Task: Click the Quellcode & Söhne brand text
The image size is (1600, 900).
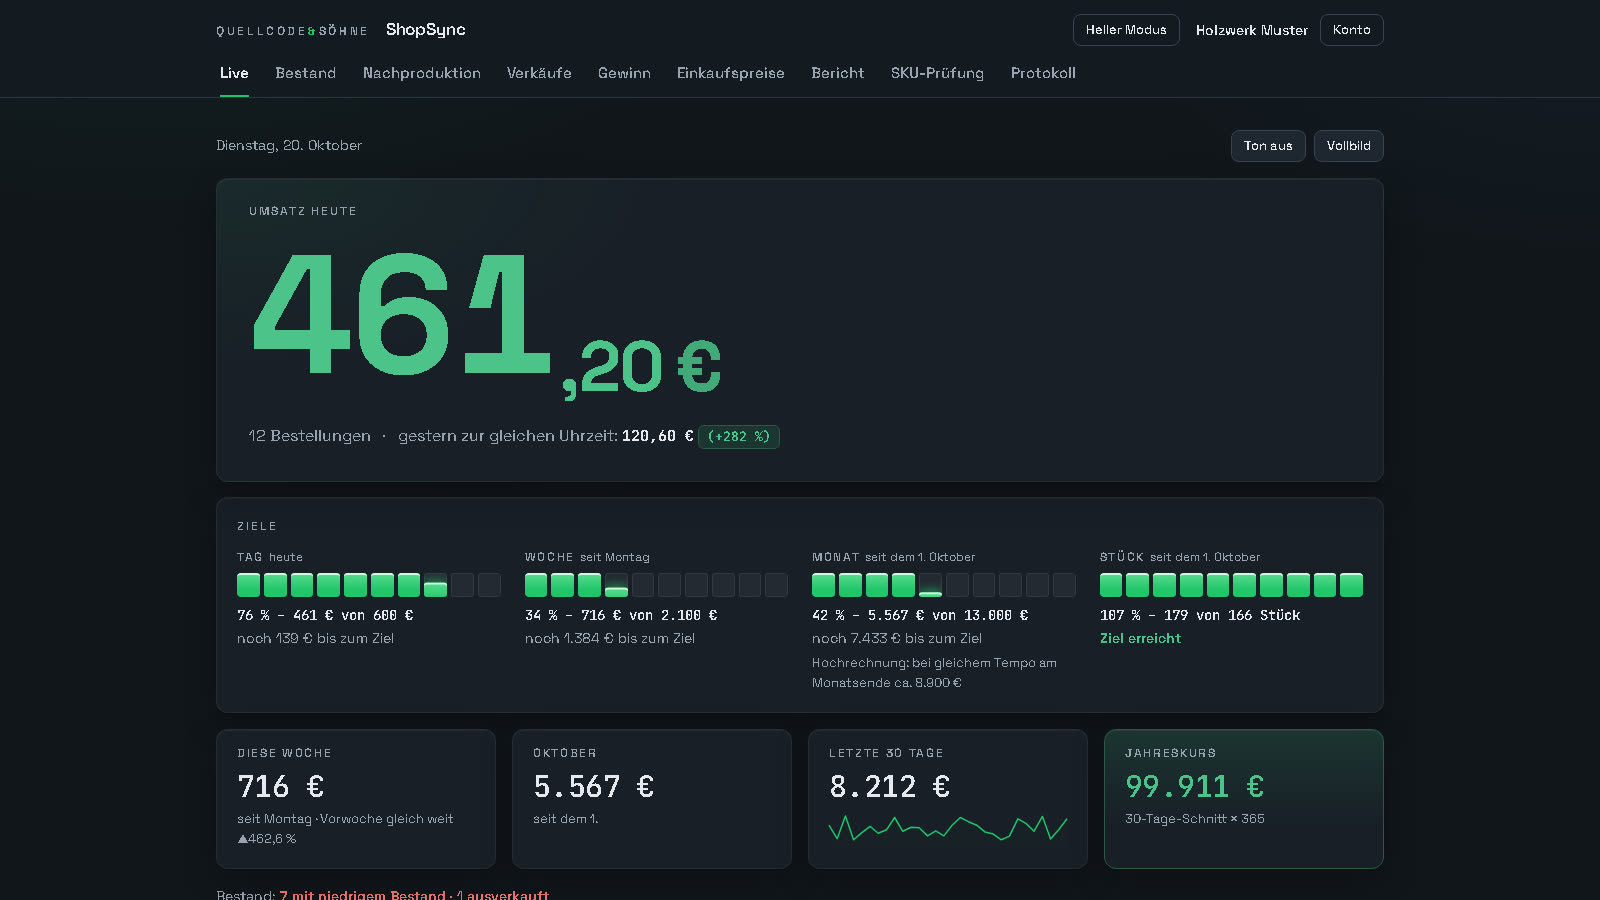Action: [x=292, y=31]
